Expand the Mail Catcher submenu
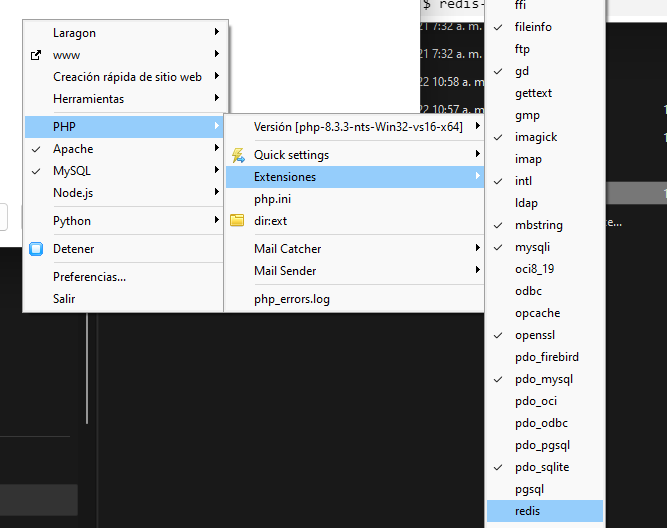 (x=355, y=249)
